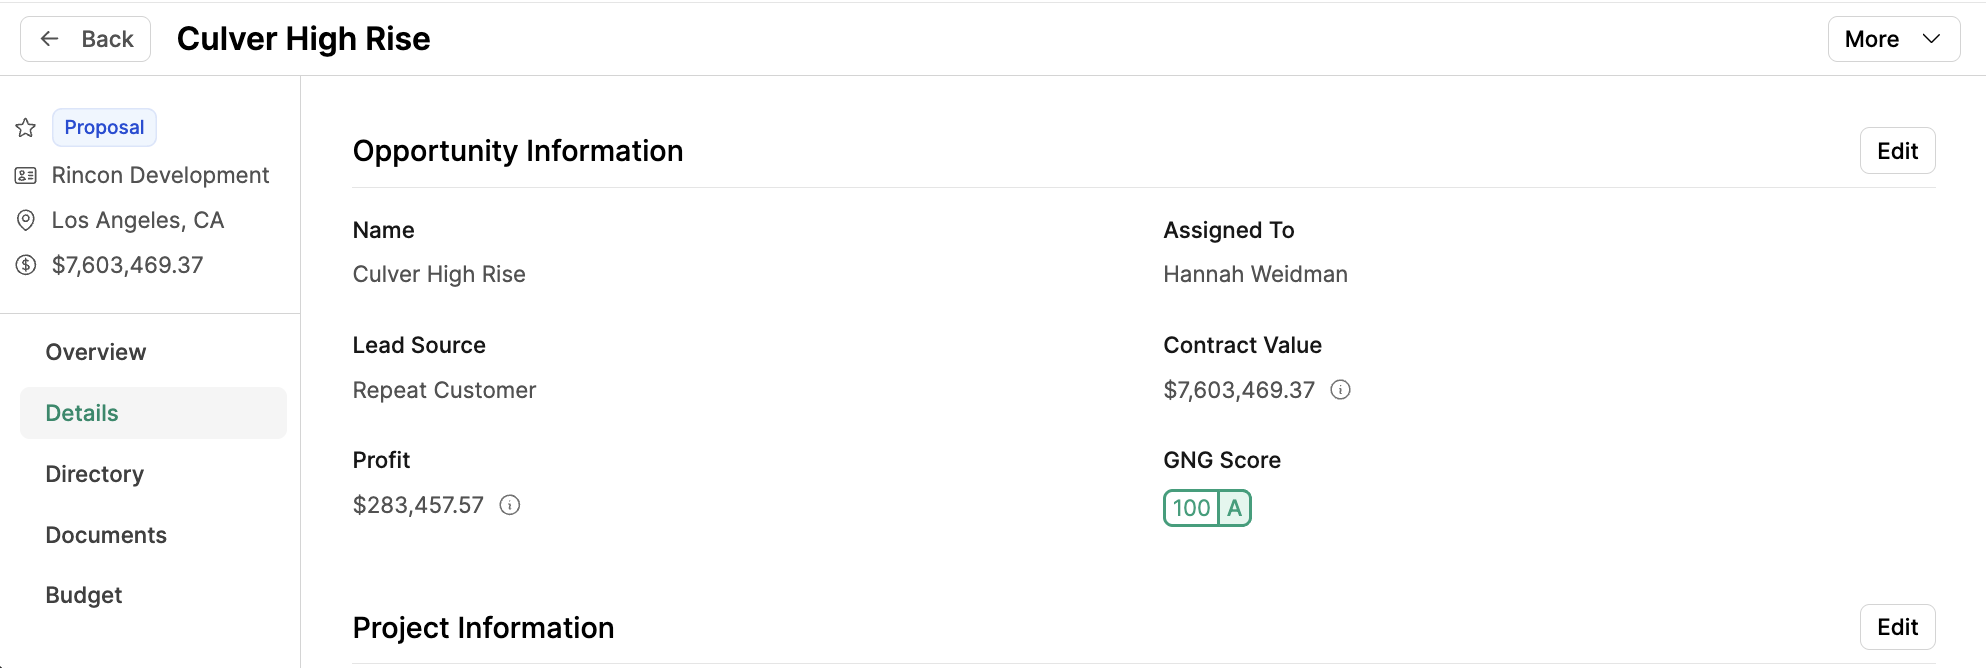
Task: Click the location pin icon
Action: point(26,220)
